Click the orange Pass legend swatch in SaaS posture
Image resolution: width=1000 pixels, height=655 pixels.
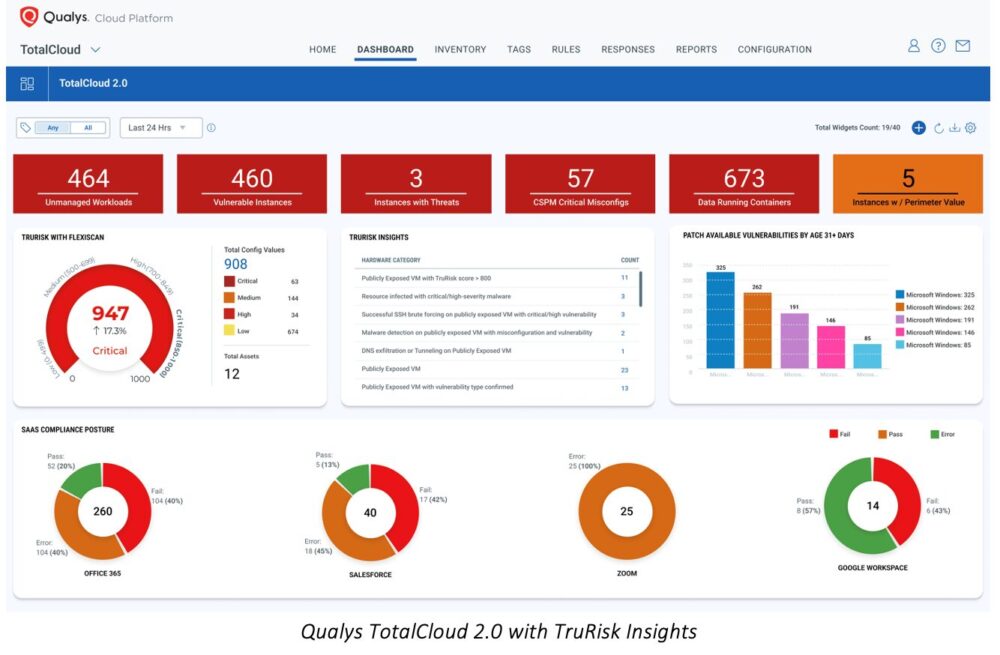click(882, 434)
